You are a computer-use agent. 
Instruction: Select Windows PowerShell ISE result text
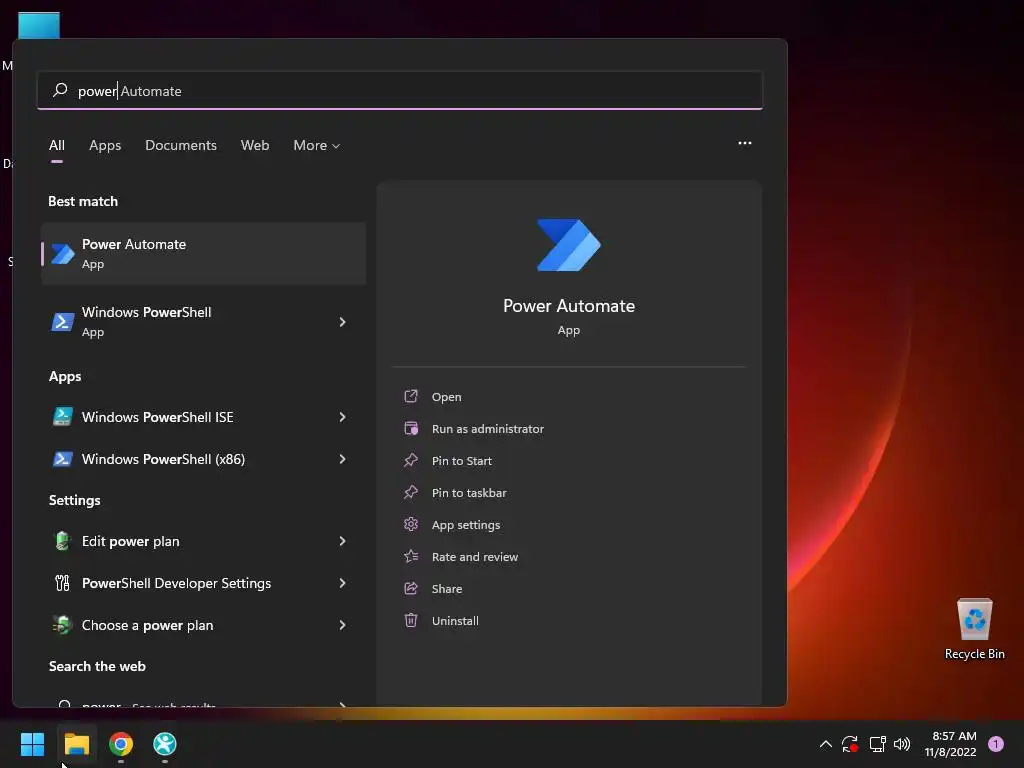pyautogui.click(x=157, y=417)
